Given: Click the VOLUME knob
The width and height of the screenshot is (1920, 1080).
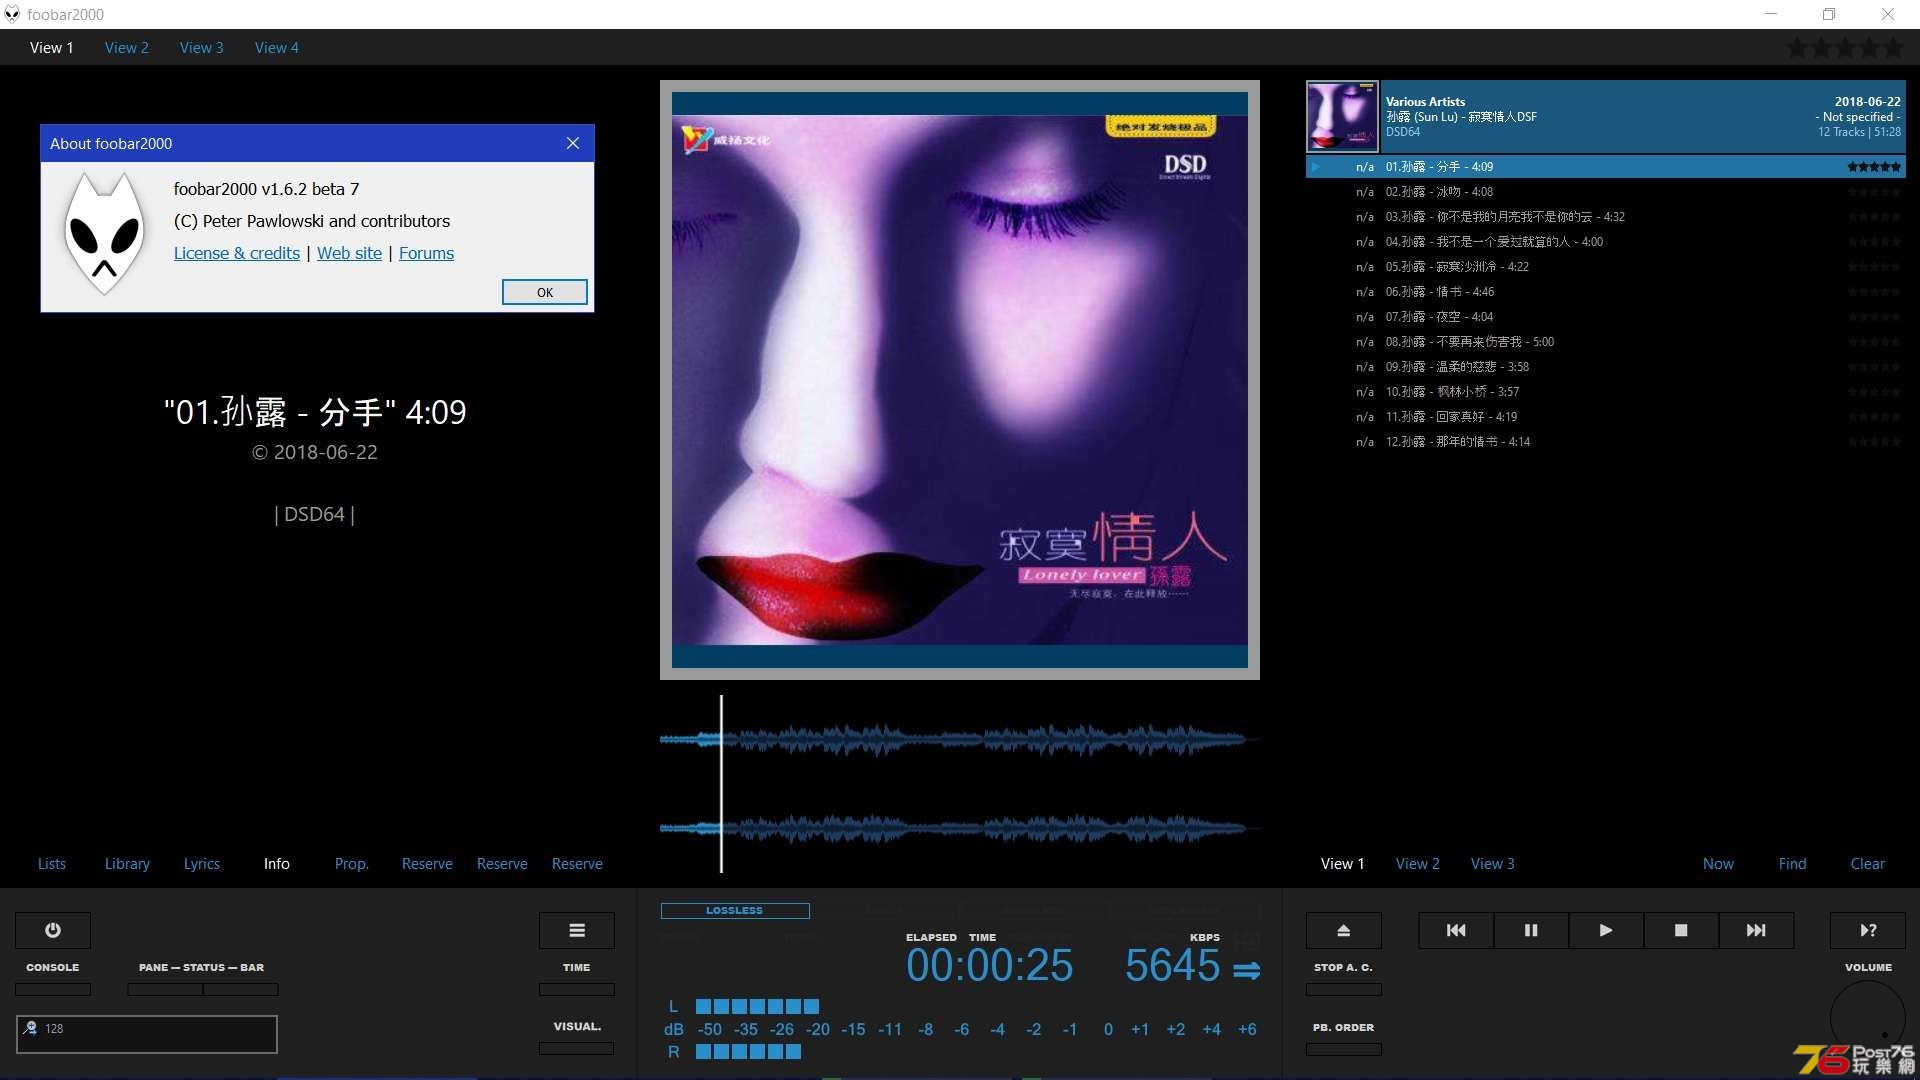Looking at the screenshot, I should 1868,1018.
